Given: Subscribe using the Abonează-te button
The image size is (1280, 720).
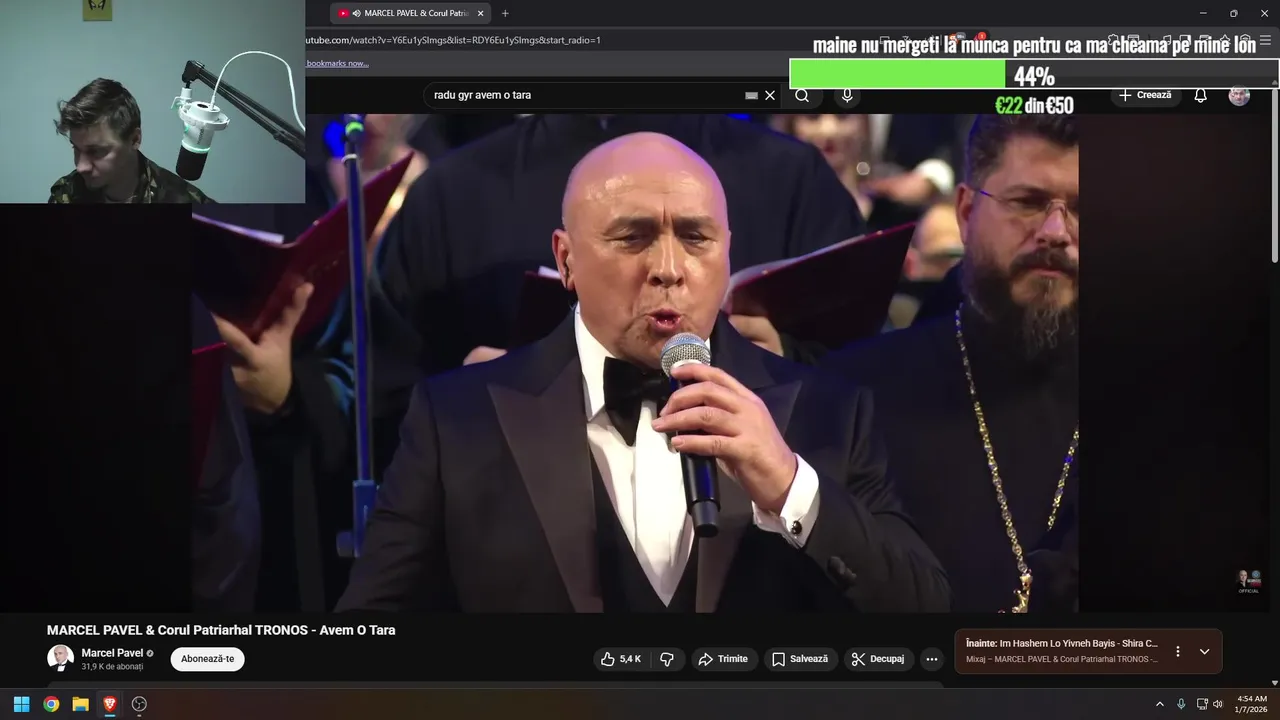Looking at the screenshot, I should click(208, 659).
